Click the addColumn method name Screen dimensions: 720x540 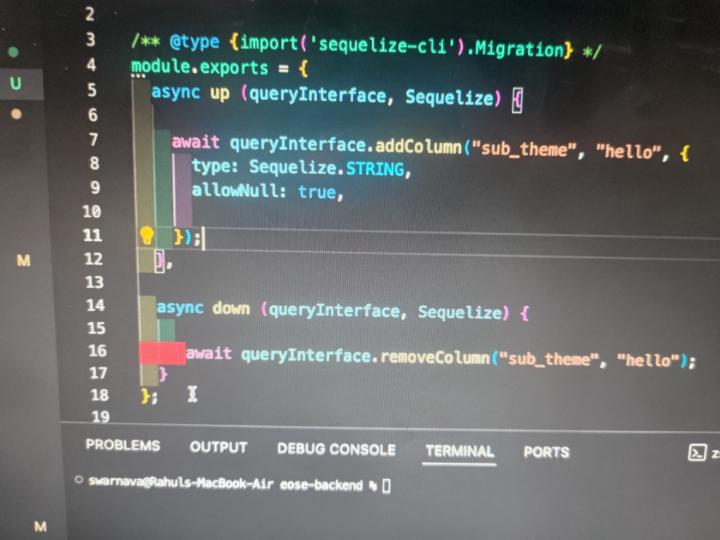pos(418,146)
